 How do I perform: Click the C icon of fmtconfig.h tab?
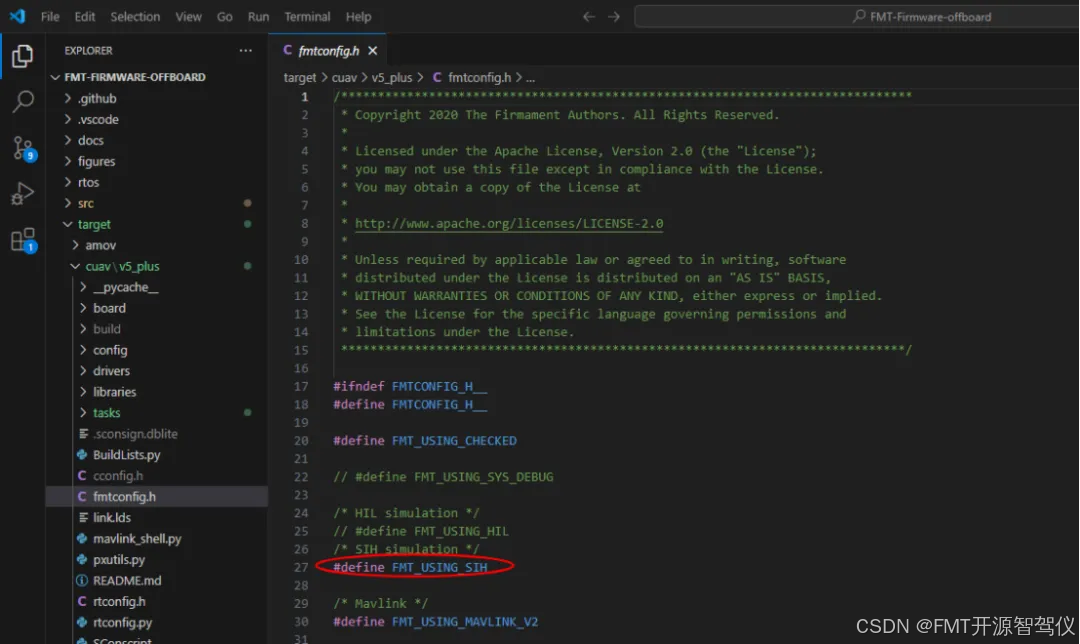pos(287,50)
